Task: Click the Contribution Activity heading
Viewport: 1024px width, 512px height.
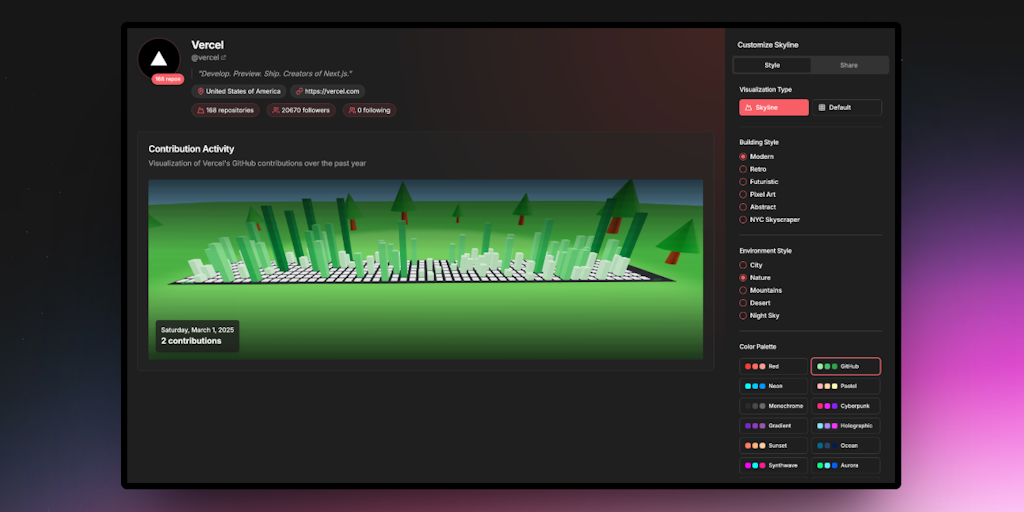Action: [191, 149]
